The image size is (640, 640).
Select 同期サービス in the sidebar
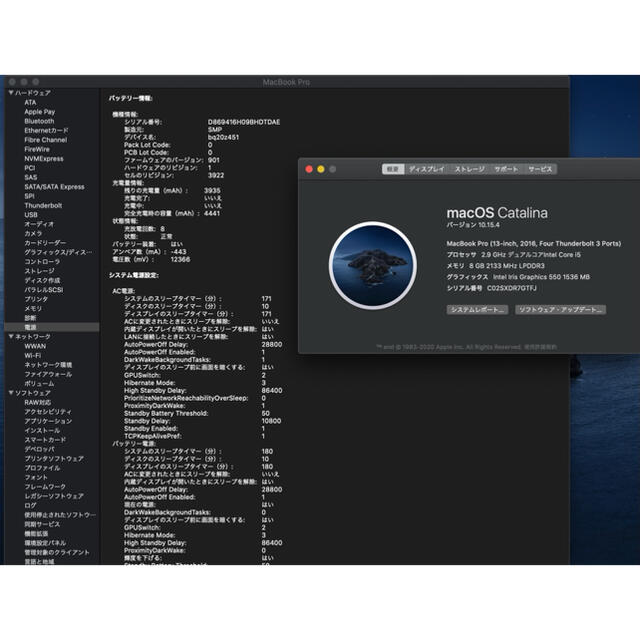coord(42,524)
